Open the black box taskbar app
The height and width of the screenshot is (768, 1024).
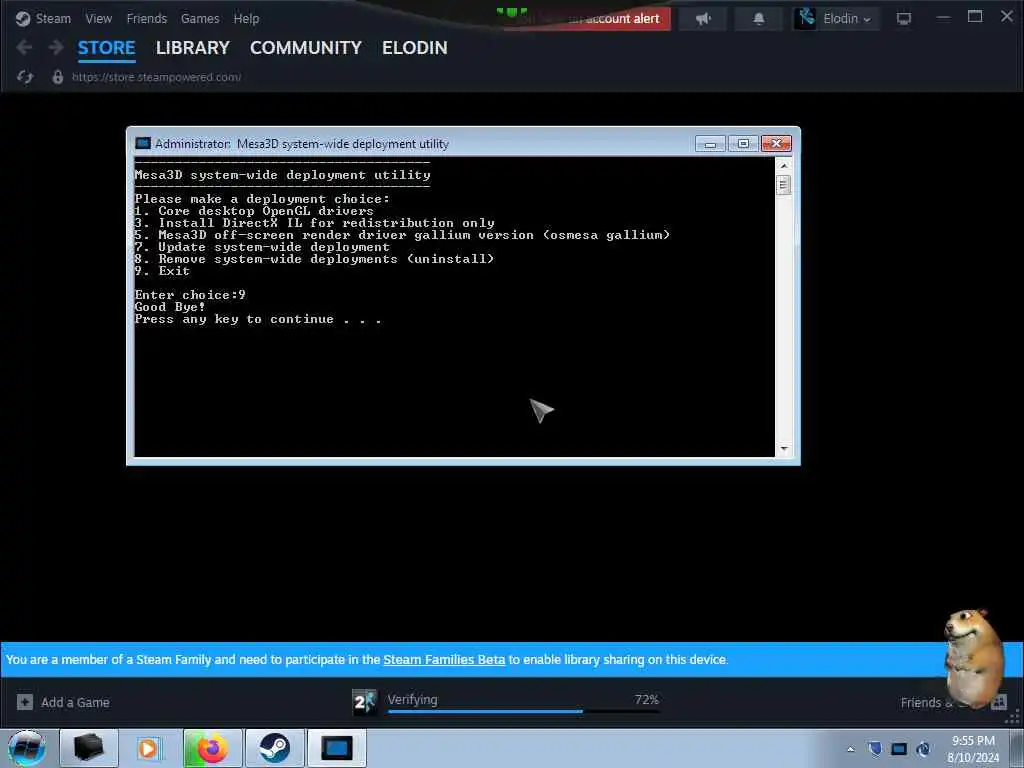(x=89, y=748)
